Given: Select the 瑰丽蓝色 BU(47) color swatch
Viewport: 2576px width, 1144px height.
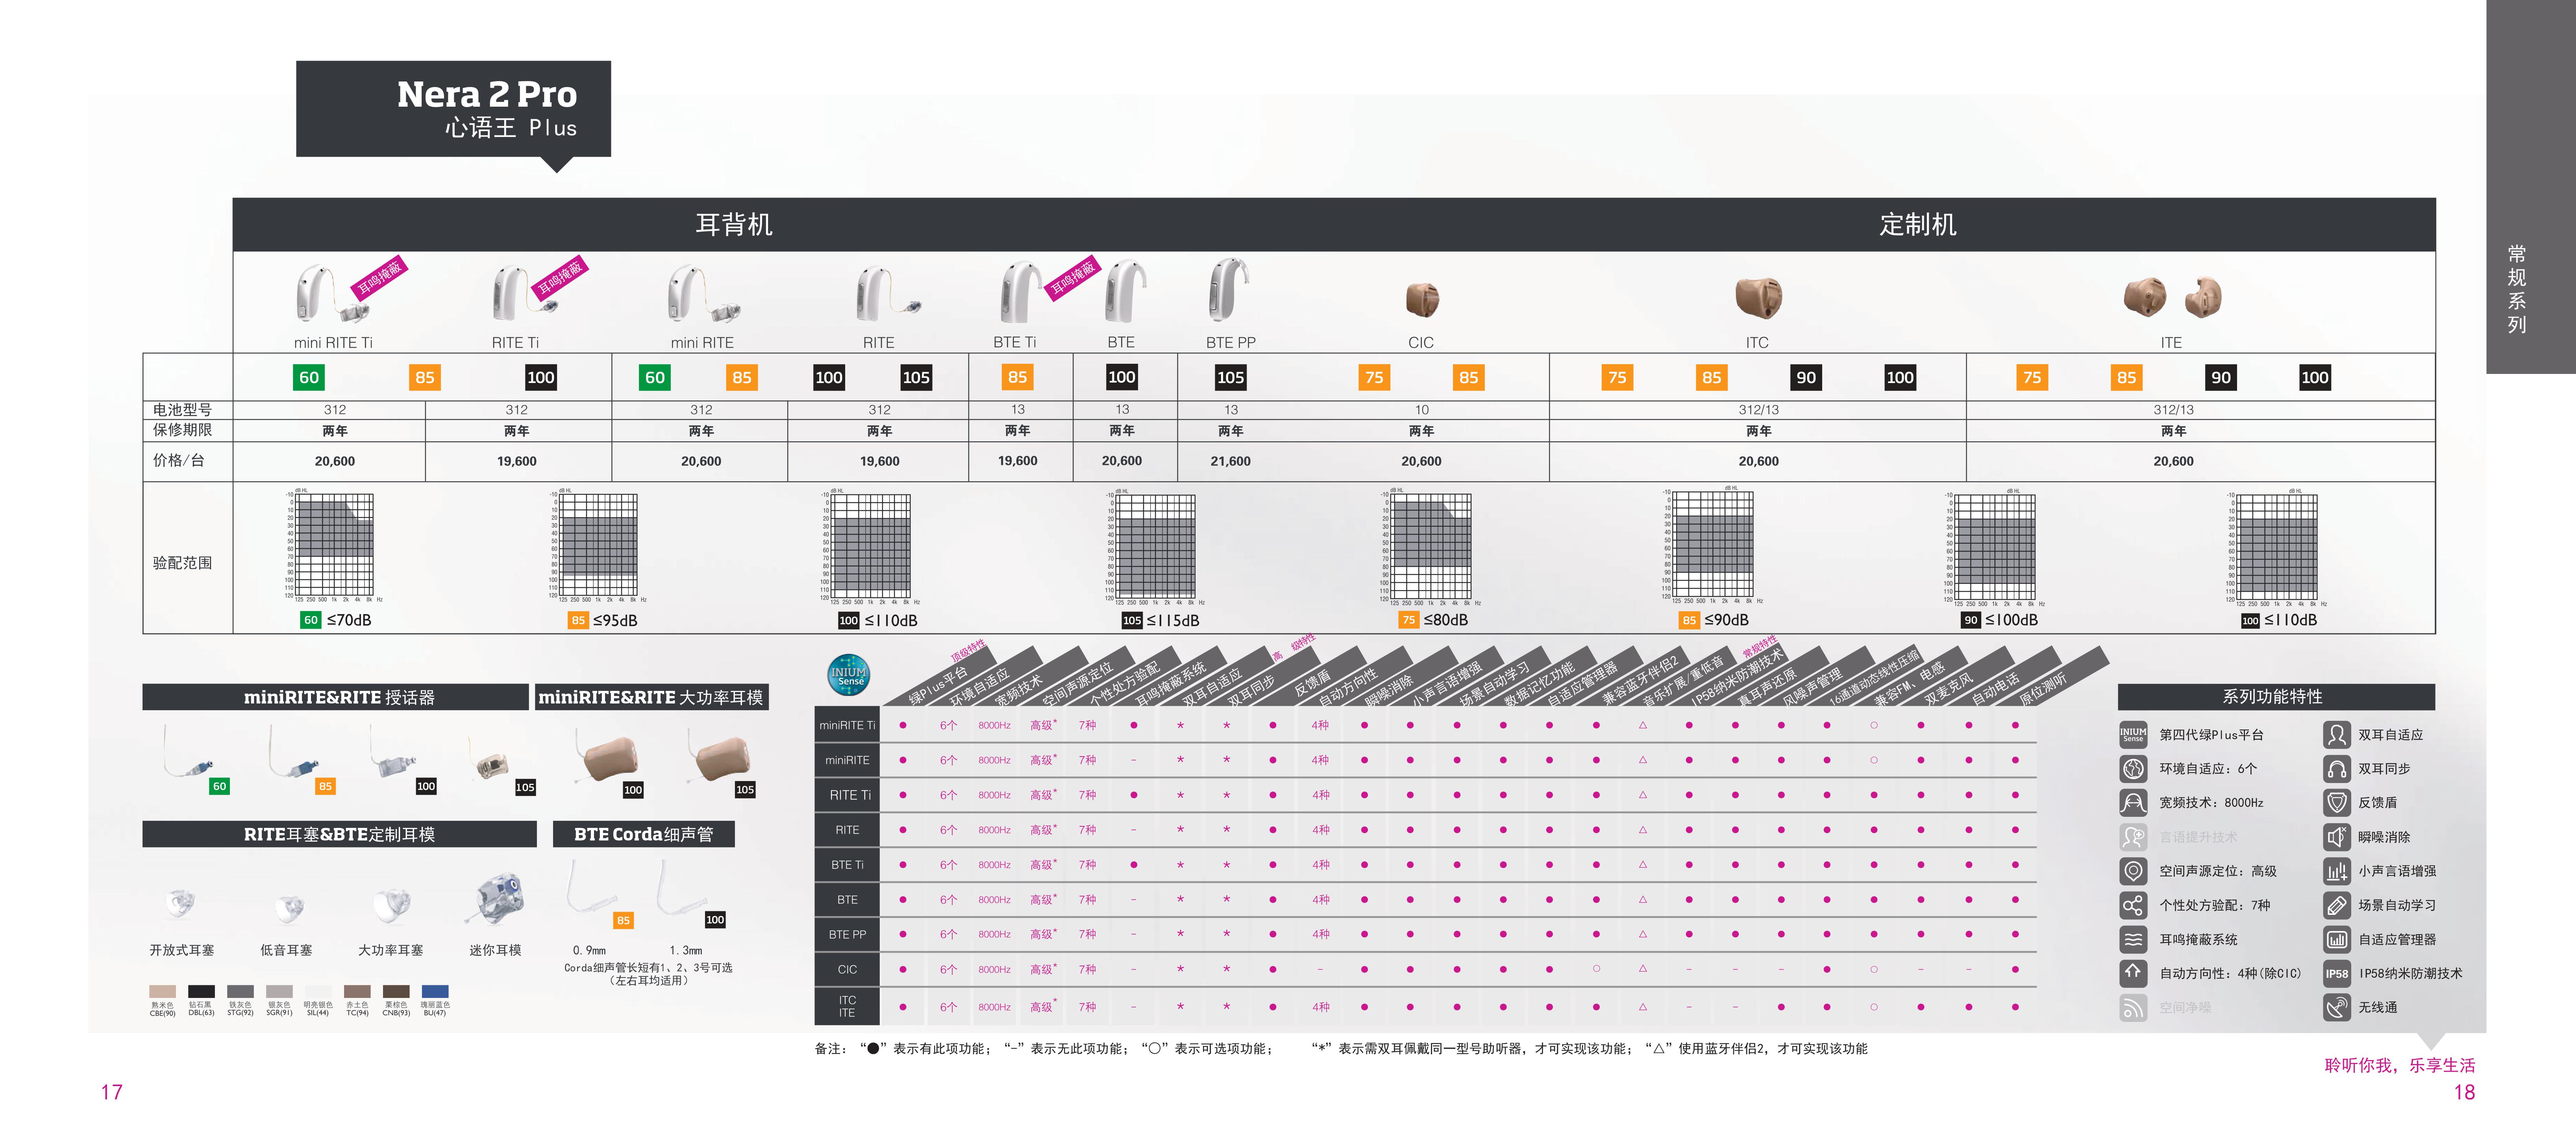Looking at the screenshot, I should [435, 992].
